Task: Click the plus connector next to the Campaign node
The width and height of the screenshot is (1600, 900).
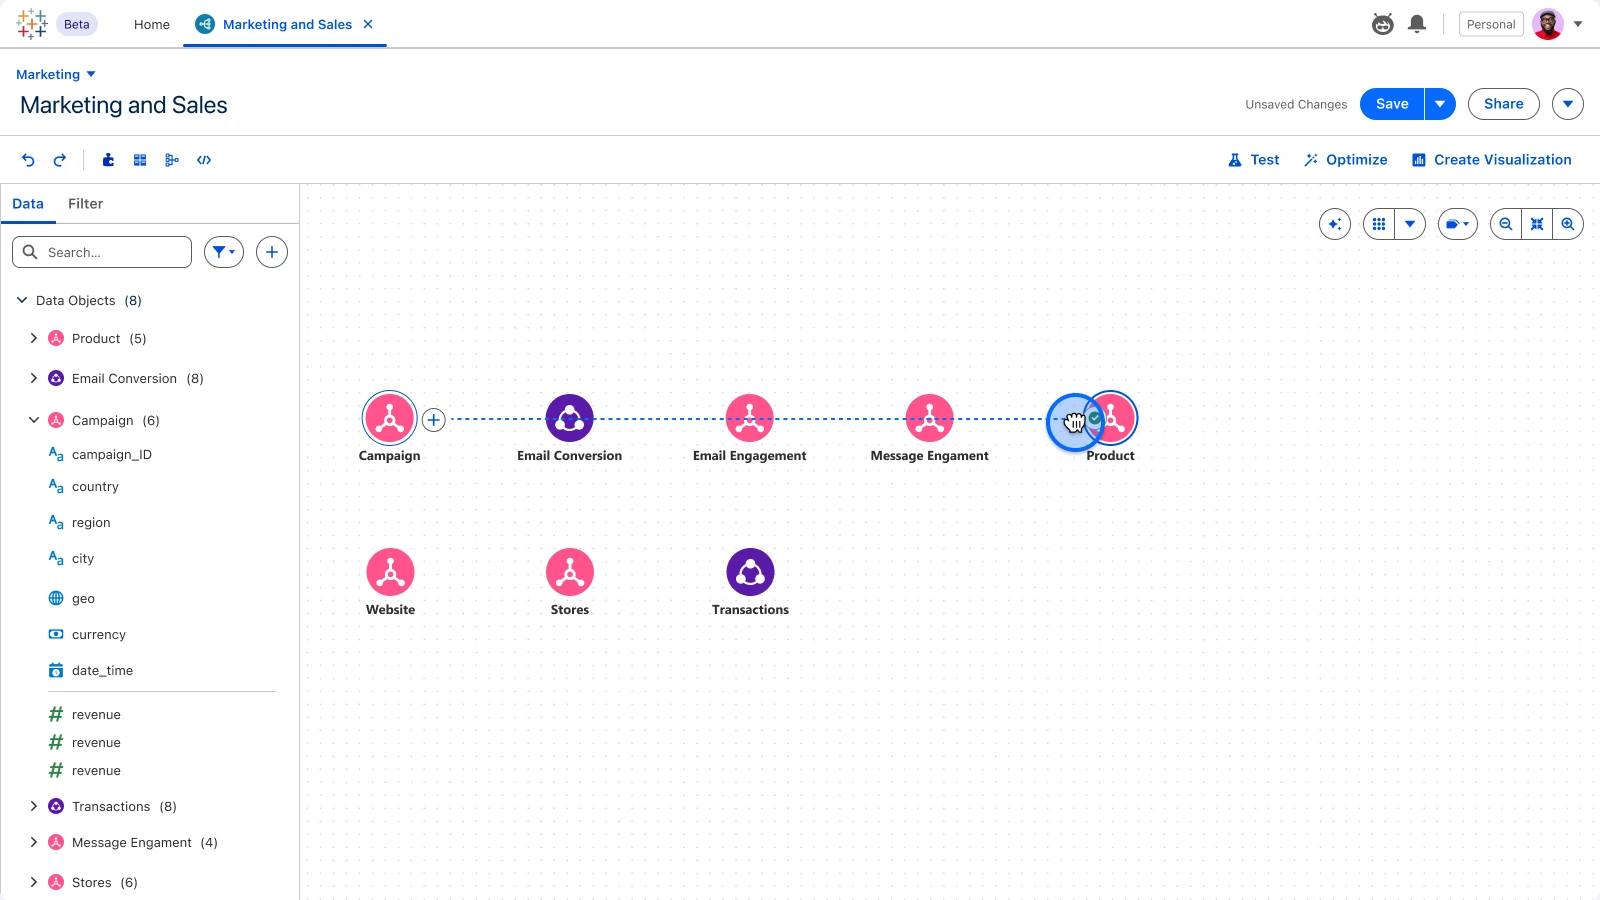Action: (x=433, y=420)
